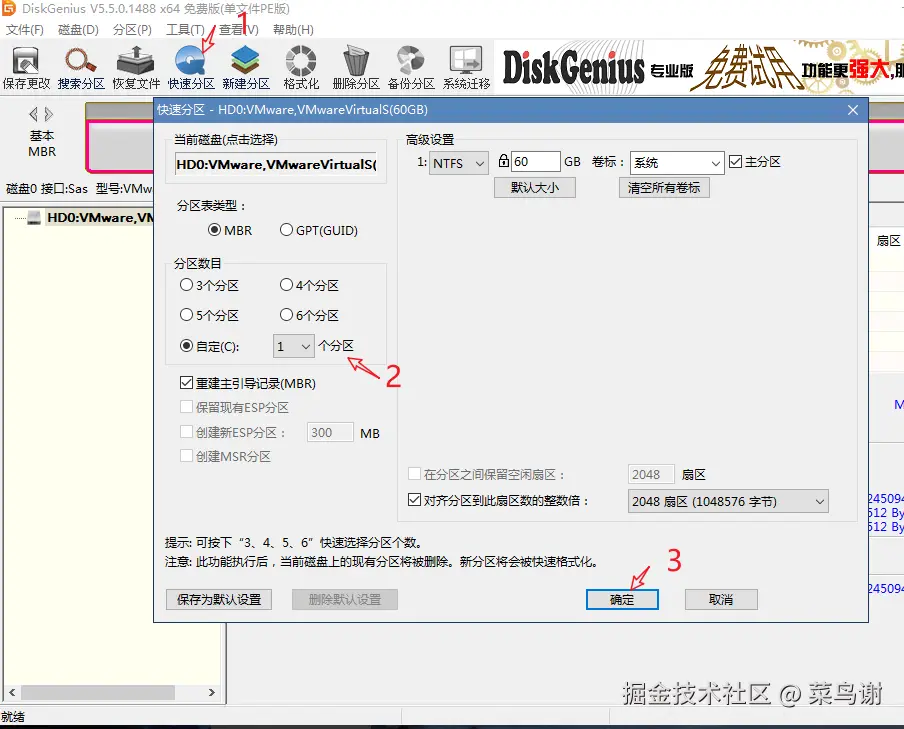Click the 扇区 column header in background window

(888, 241)
